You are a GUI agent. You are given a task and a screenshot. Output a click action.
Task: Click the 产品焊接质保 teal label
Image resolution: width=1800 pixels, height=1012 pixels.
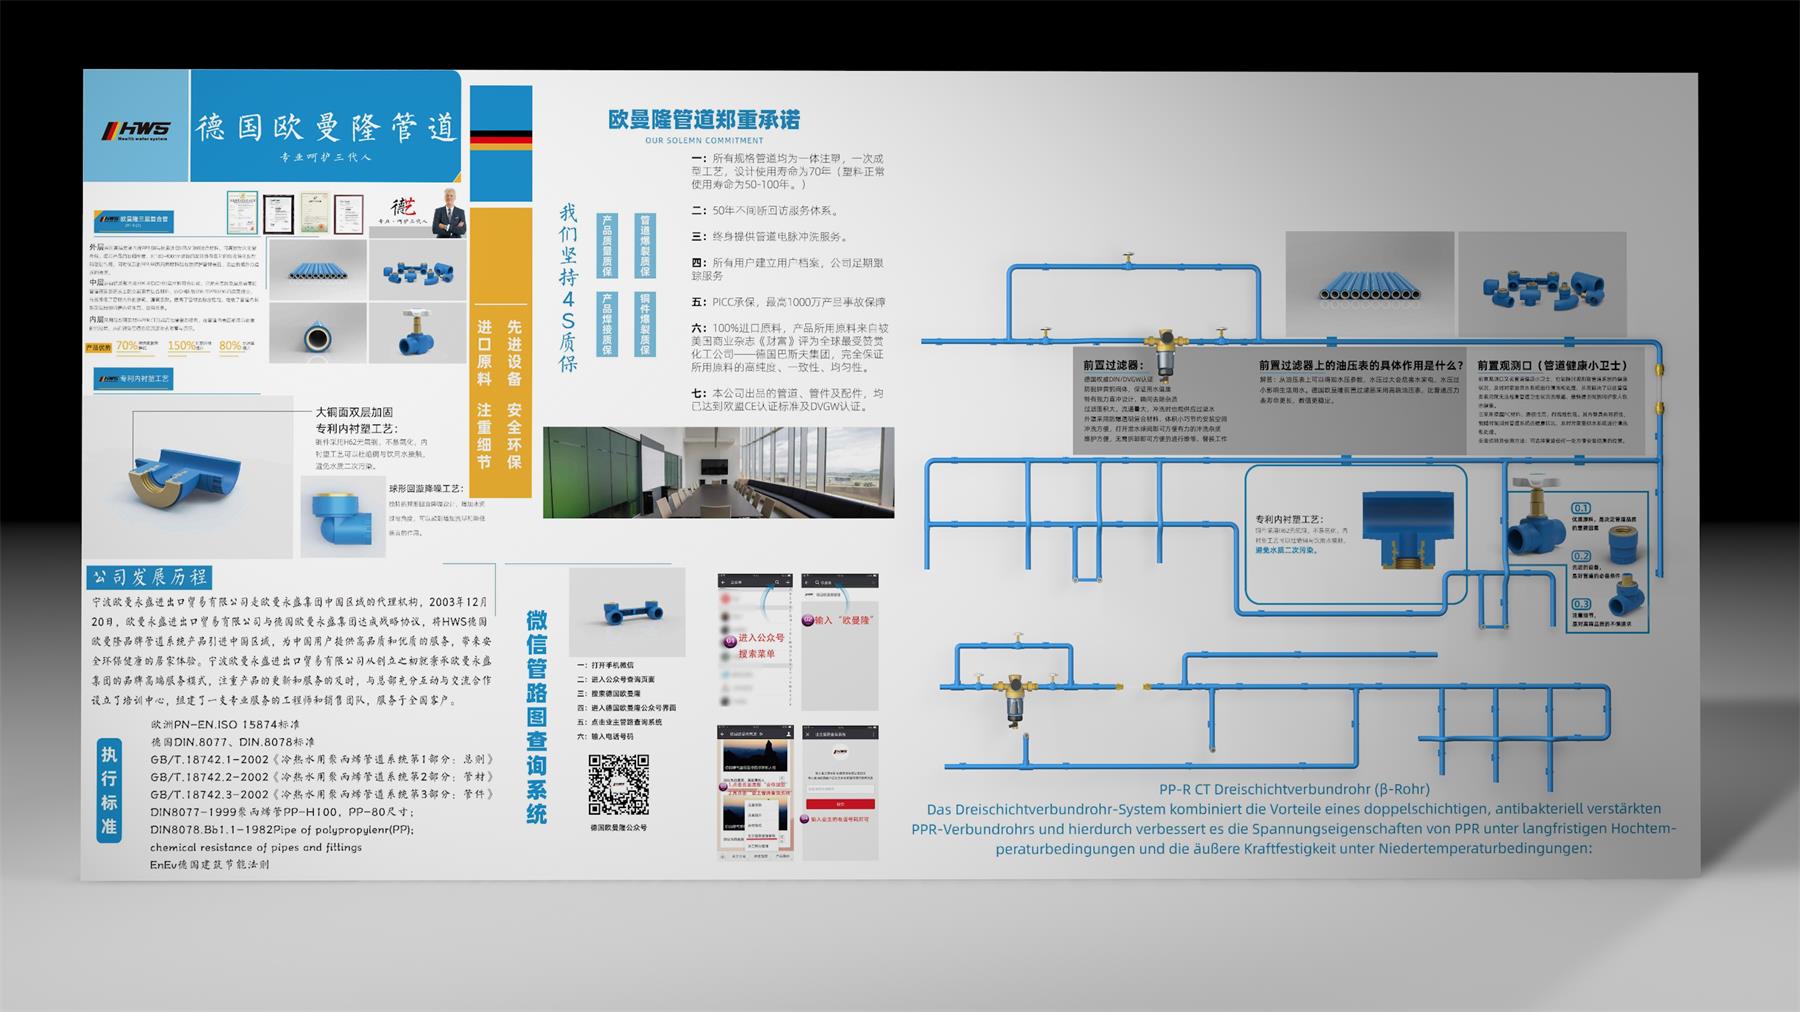pos(606,324)
